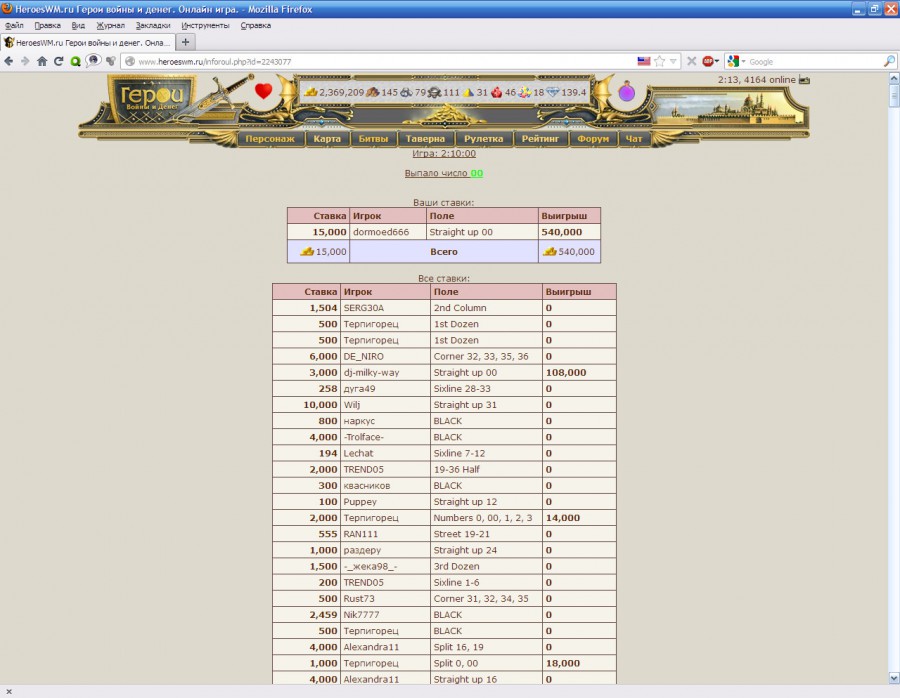Image resolution: width=900 pixels, height=698 pixels.
Task: Reload the page with the refresh icon
Action: pos(59,61)
